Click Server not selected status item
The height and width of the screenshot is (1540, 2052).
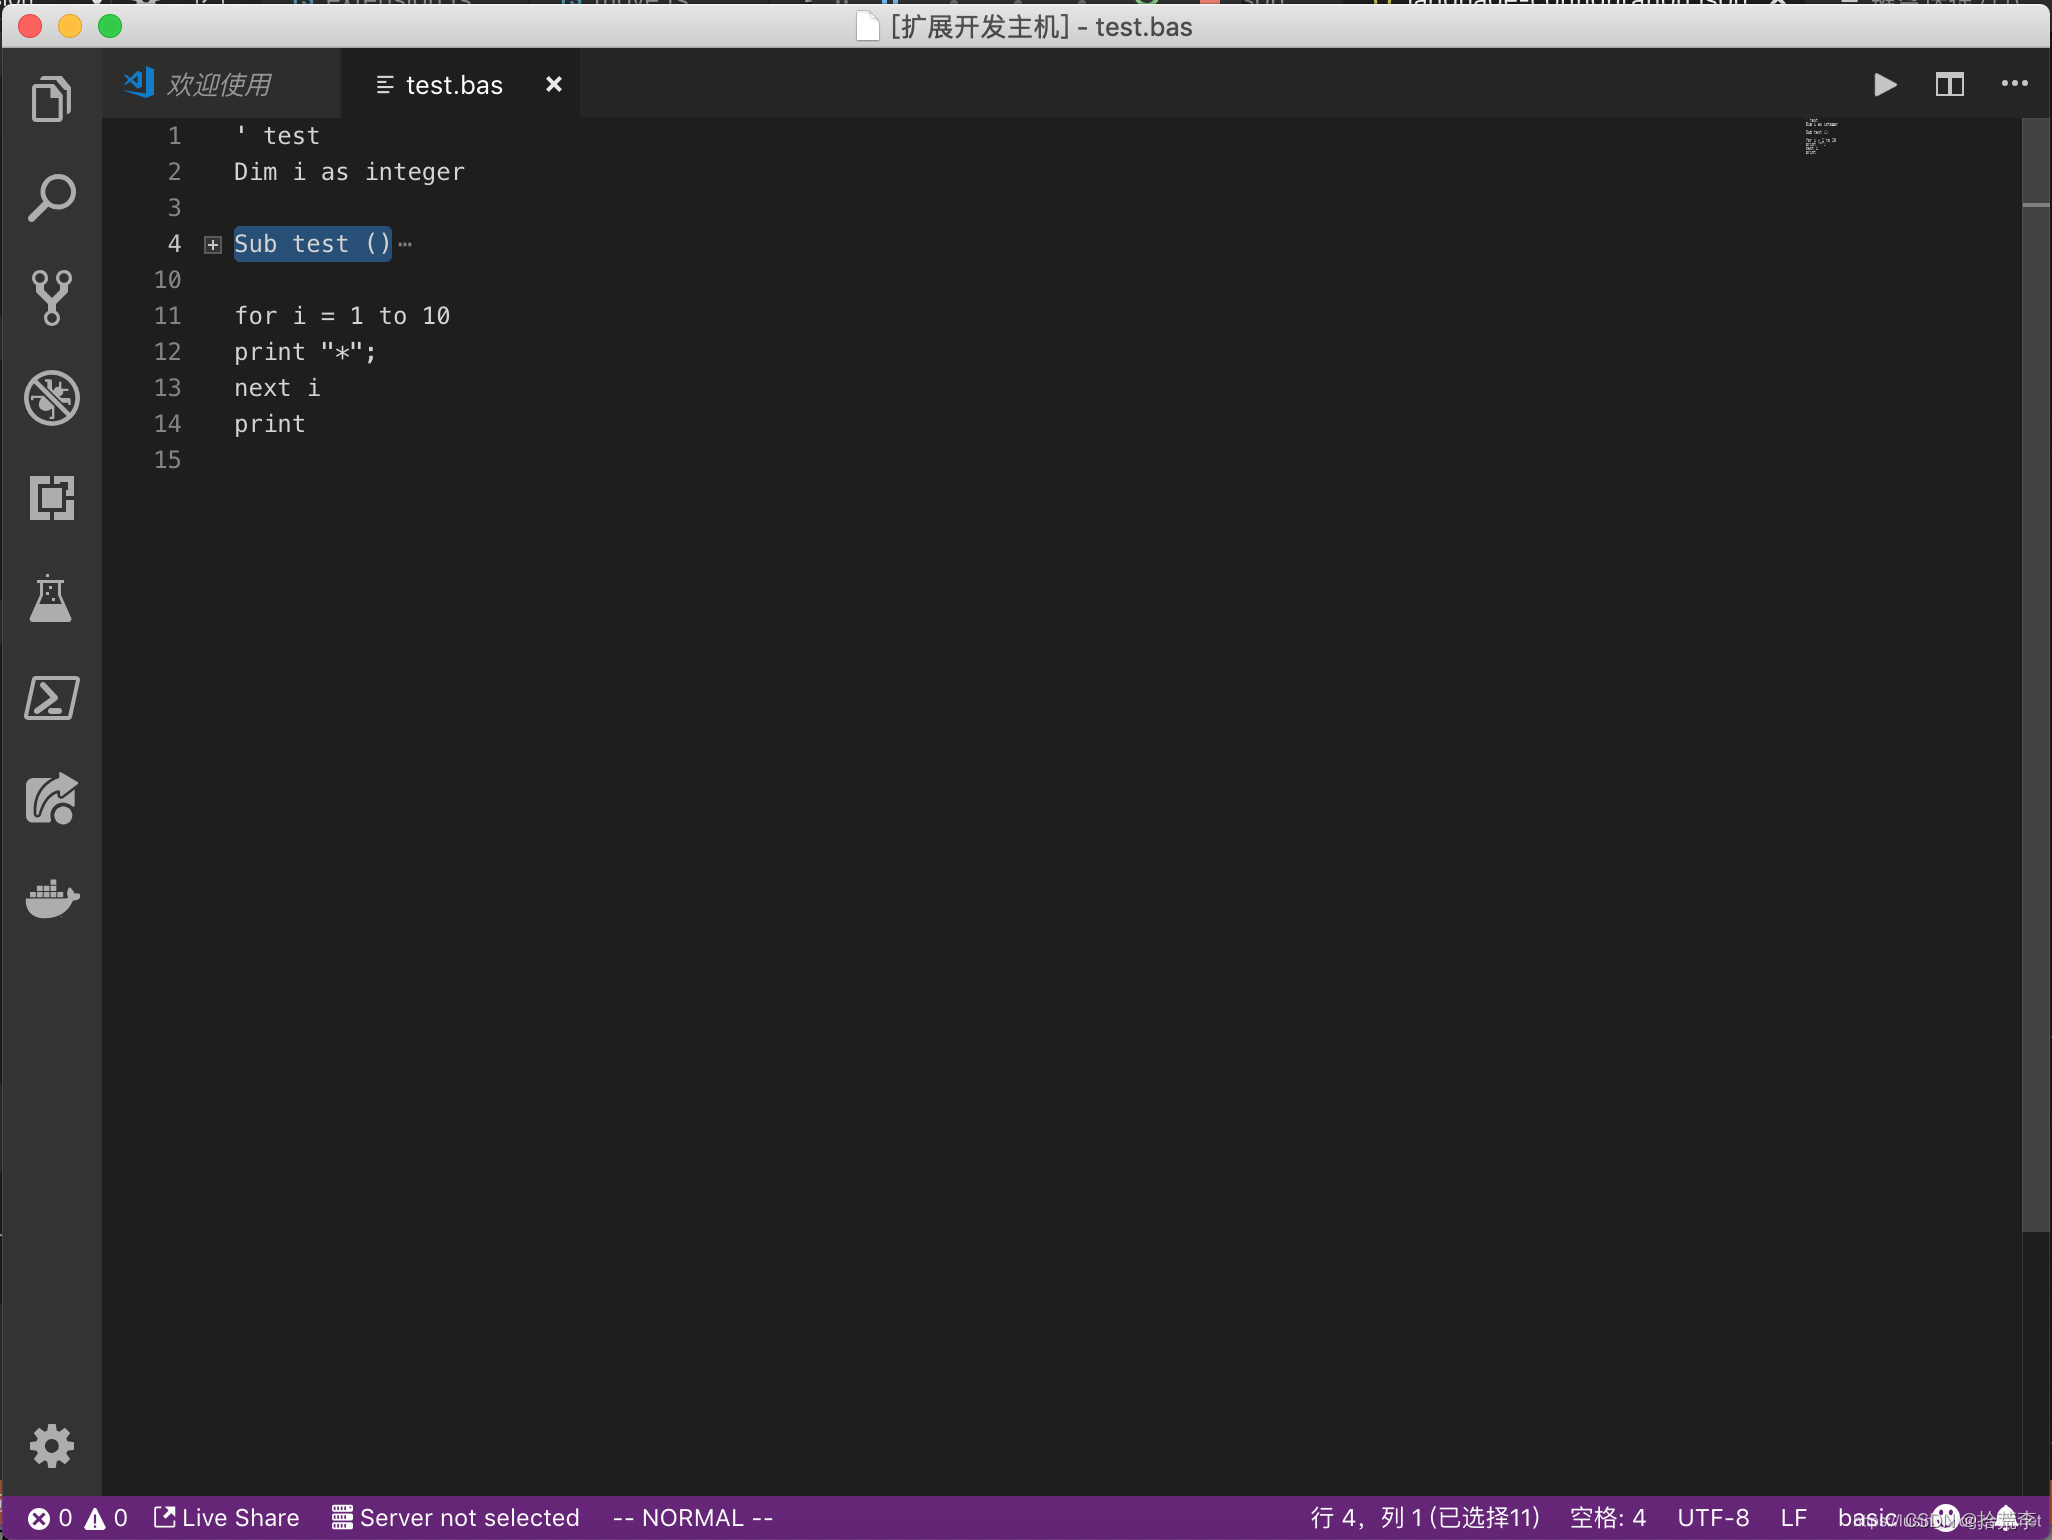click(x=456, y=1518)
